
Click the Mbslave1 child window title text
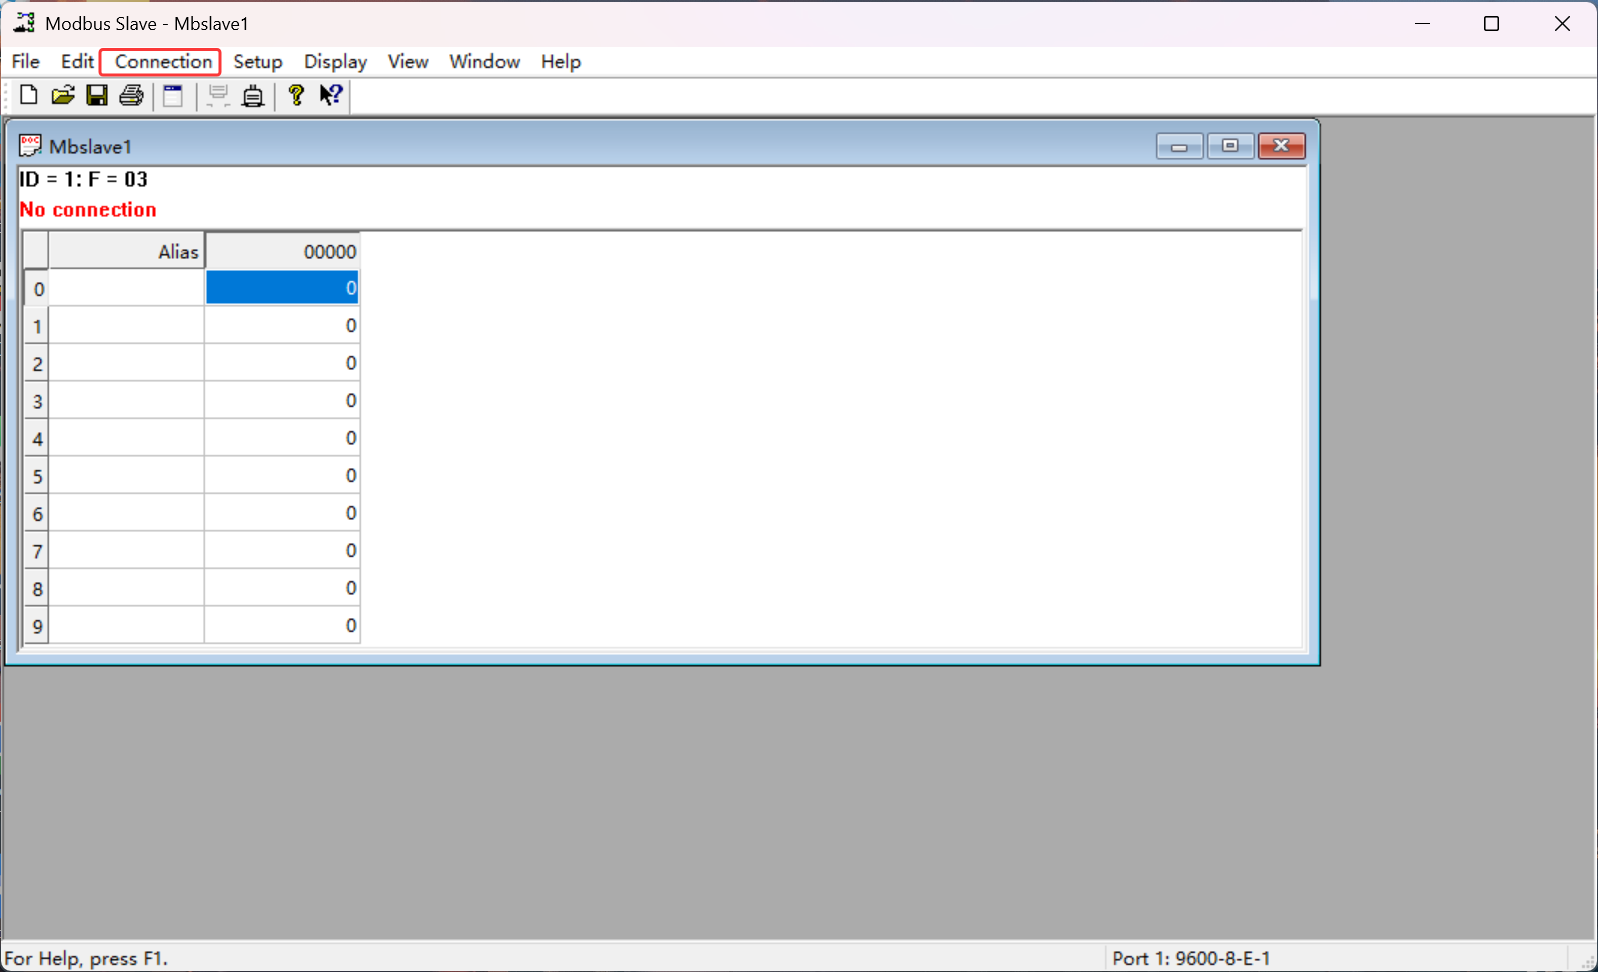[90, 147]
